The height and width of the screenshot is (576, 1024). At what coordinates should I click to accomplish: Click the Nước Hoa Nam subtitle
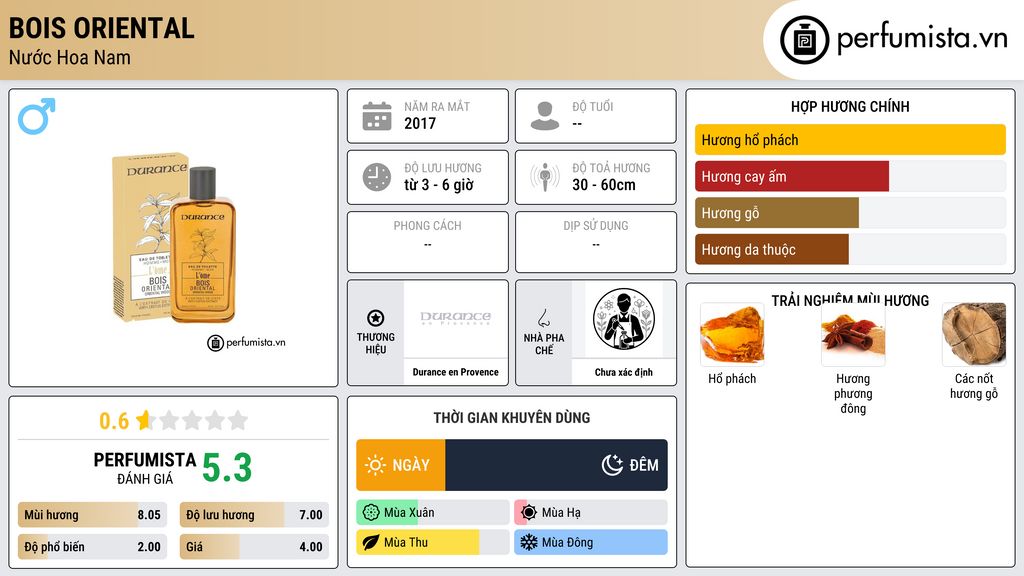pos(70,57)
